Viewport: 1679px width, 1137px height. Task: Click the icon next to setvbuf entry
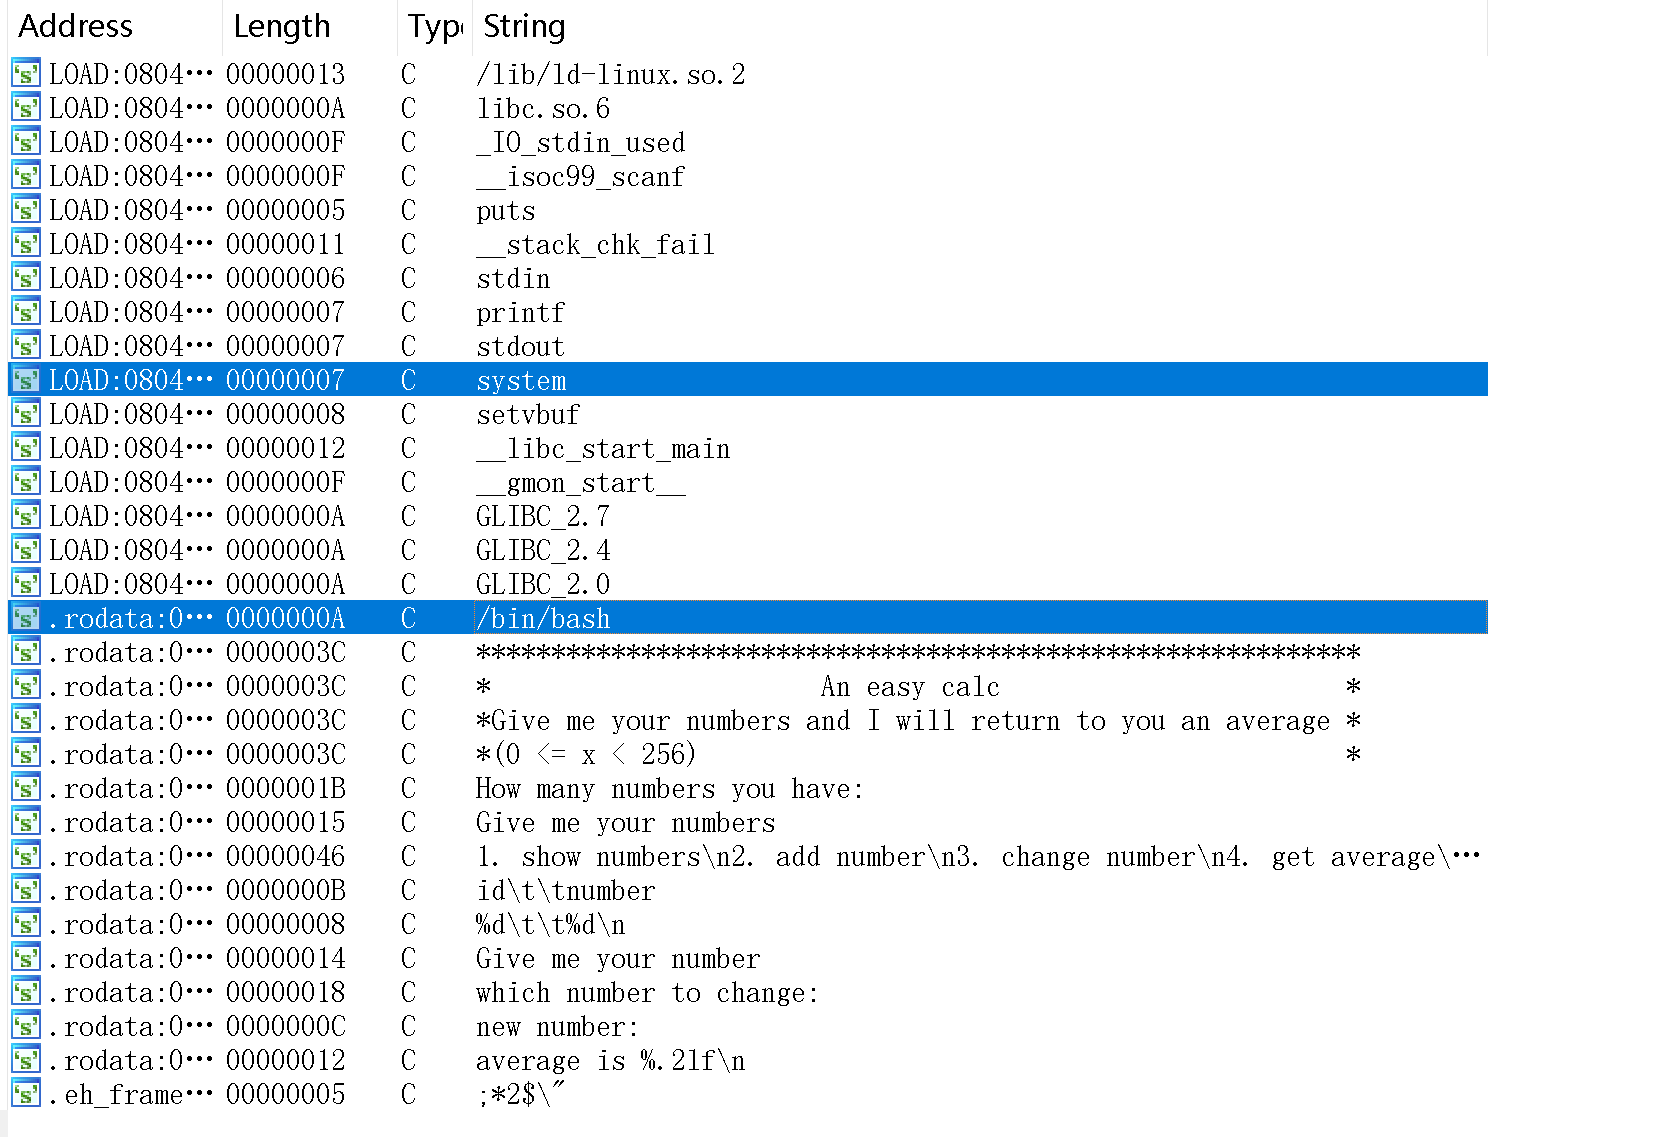[x=26, y=414]
